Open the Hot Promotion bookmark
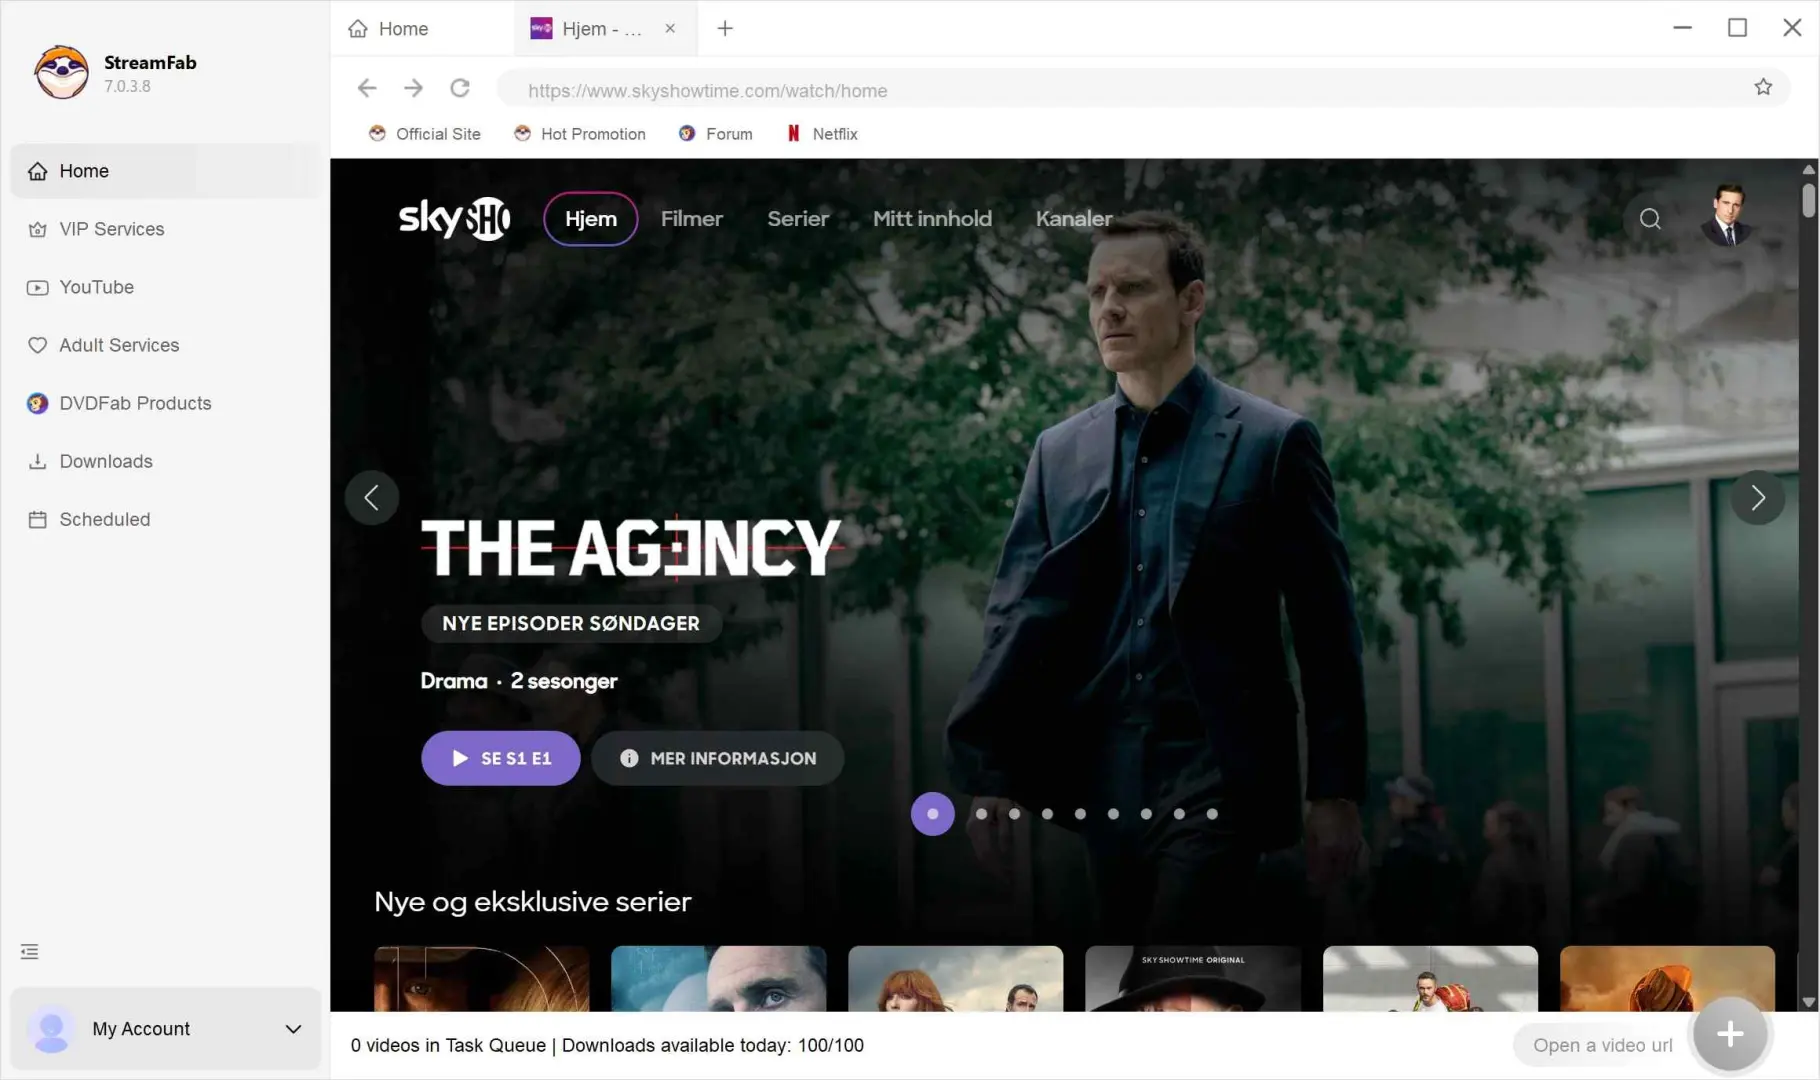 click(580, 134)
